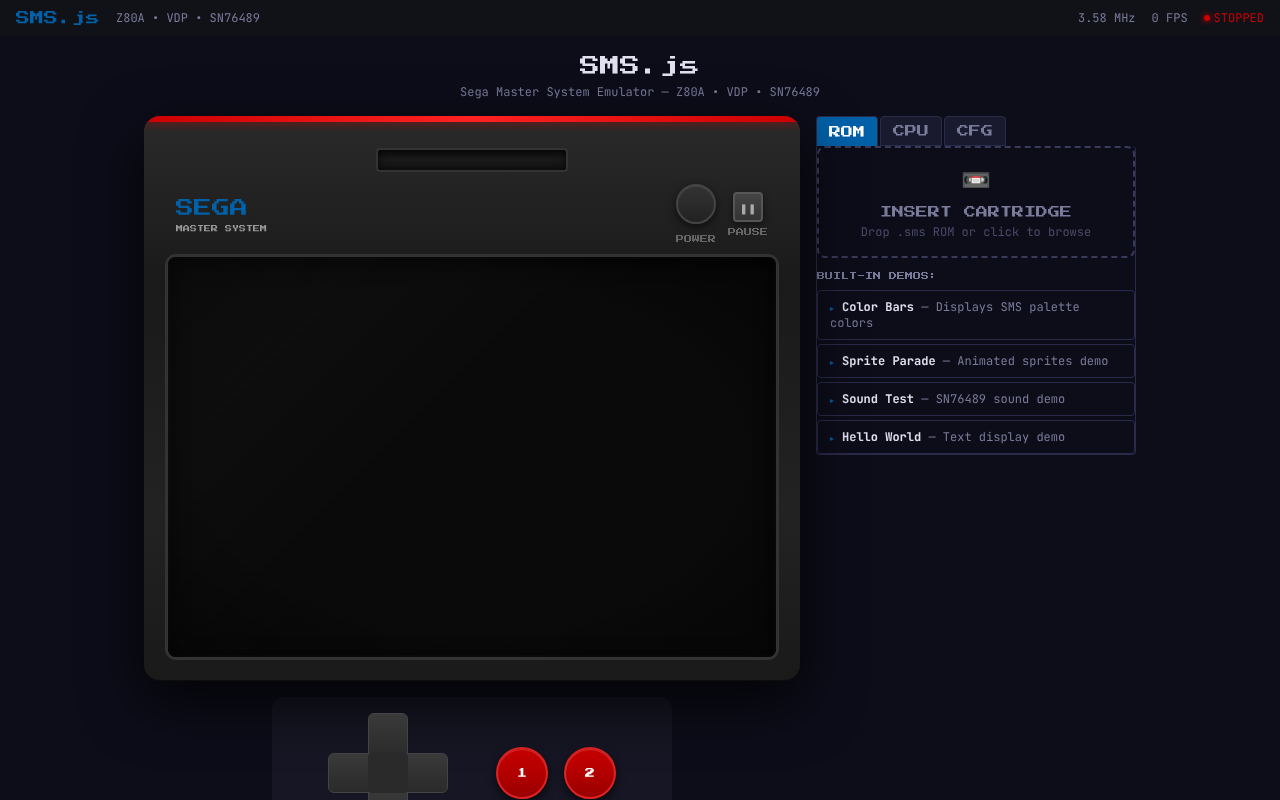This screenshot has width=1280, height=800.
Task: Toggle the POWER button on the console
Action: point(695,206)
